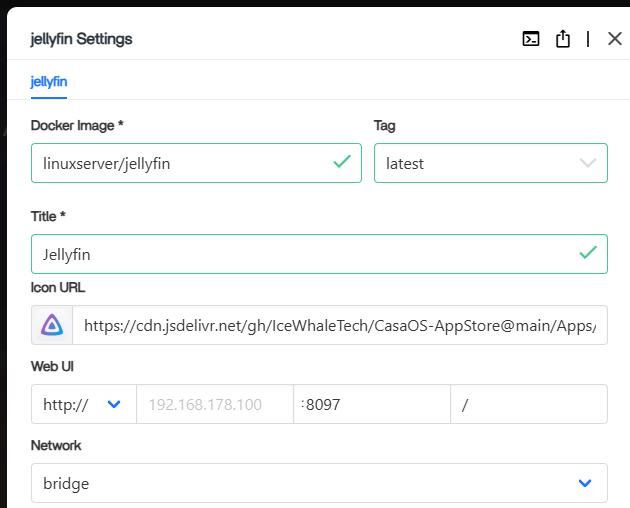This screenshot has height=508, width=630.
Task: Click the Icon URL text field
Action: 340,325
